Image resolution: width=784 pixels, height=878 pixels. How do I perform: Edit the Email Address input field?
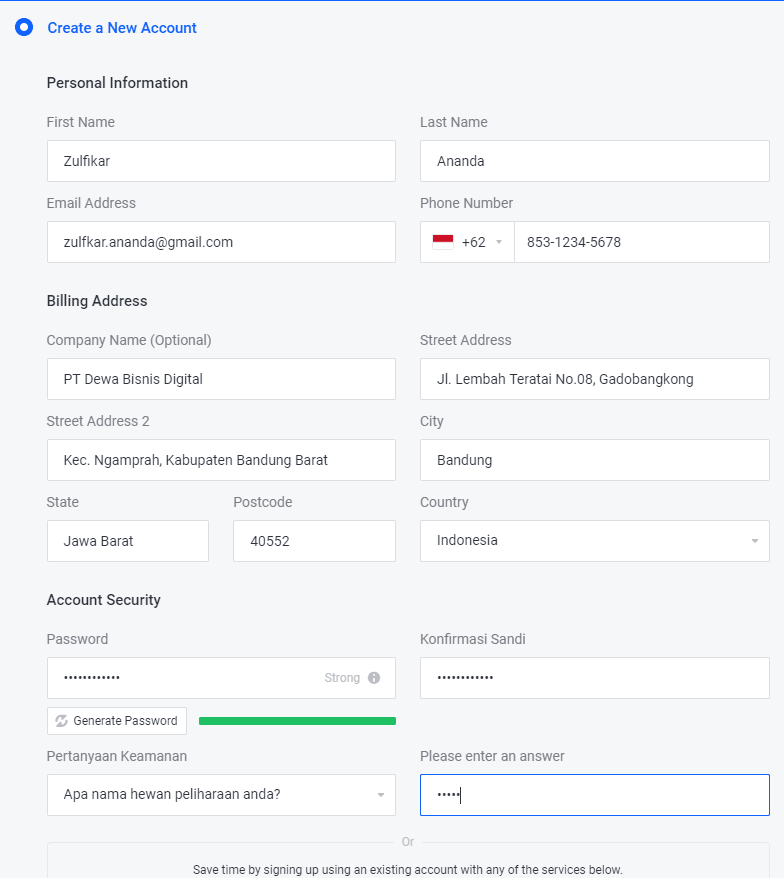(x=221, y=242)
